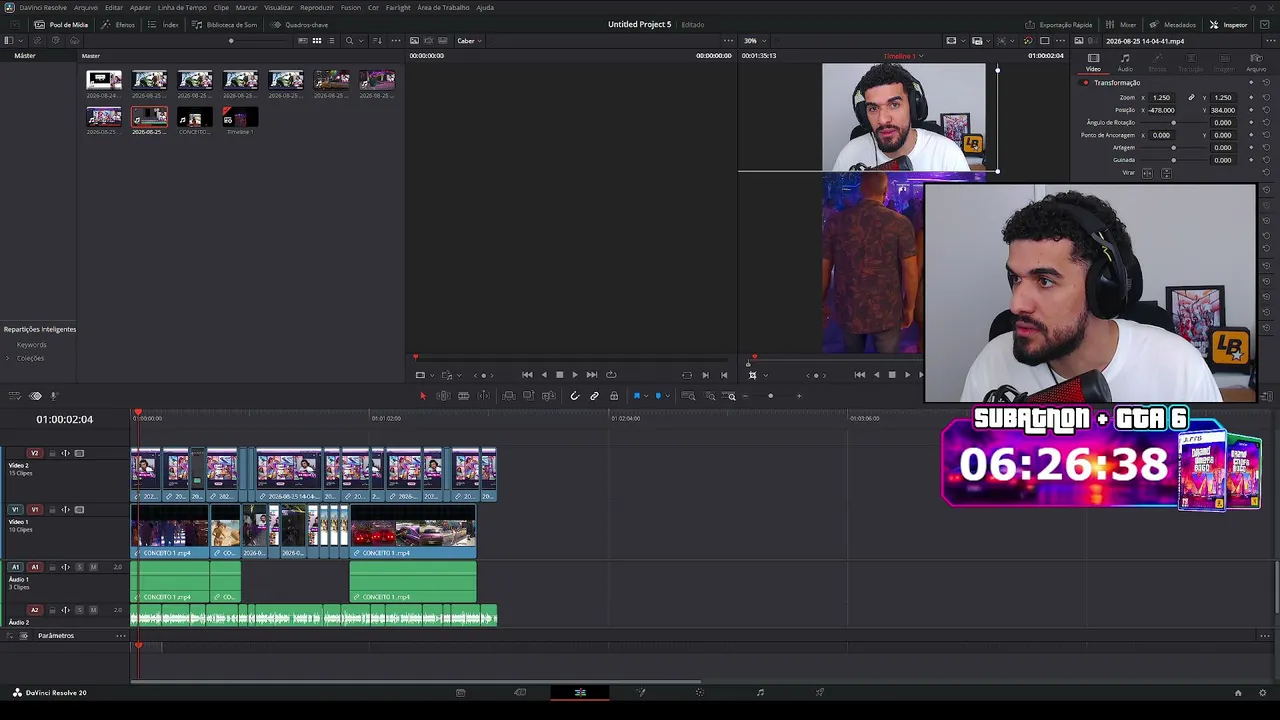Mute the Áudio 1 track
This screenshot has width=1280, height=720.
click(93, 567)
